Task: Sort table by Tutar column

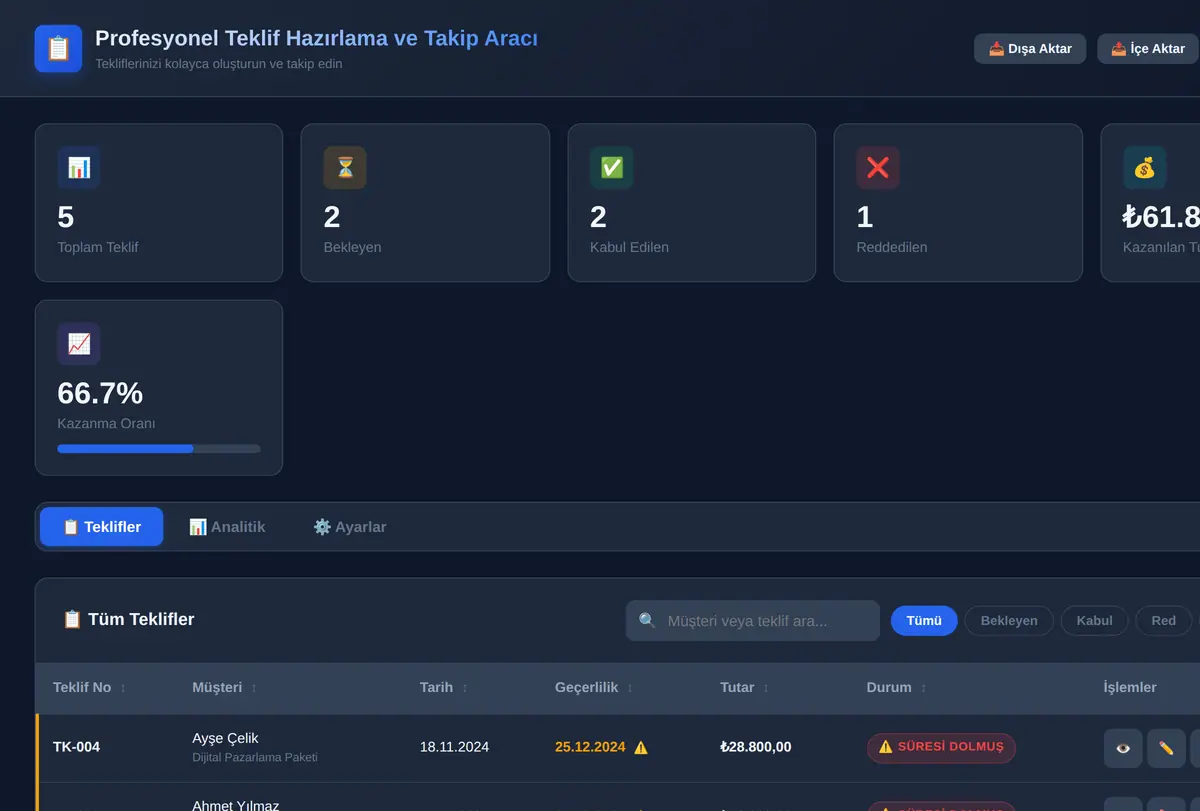Action: pyautogui.click(x=745, y=688)
